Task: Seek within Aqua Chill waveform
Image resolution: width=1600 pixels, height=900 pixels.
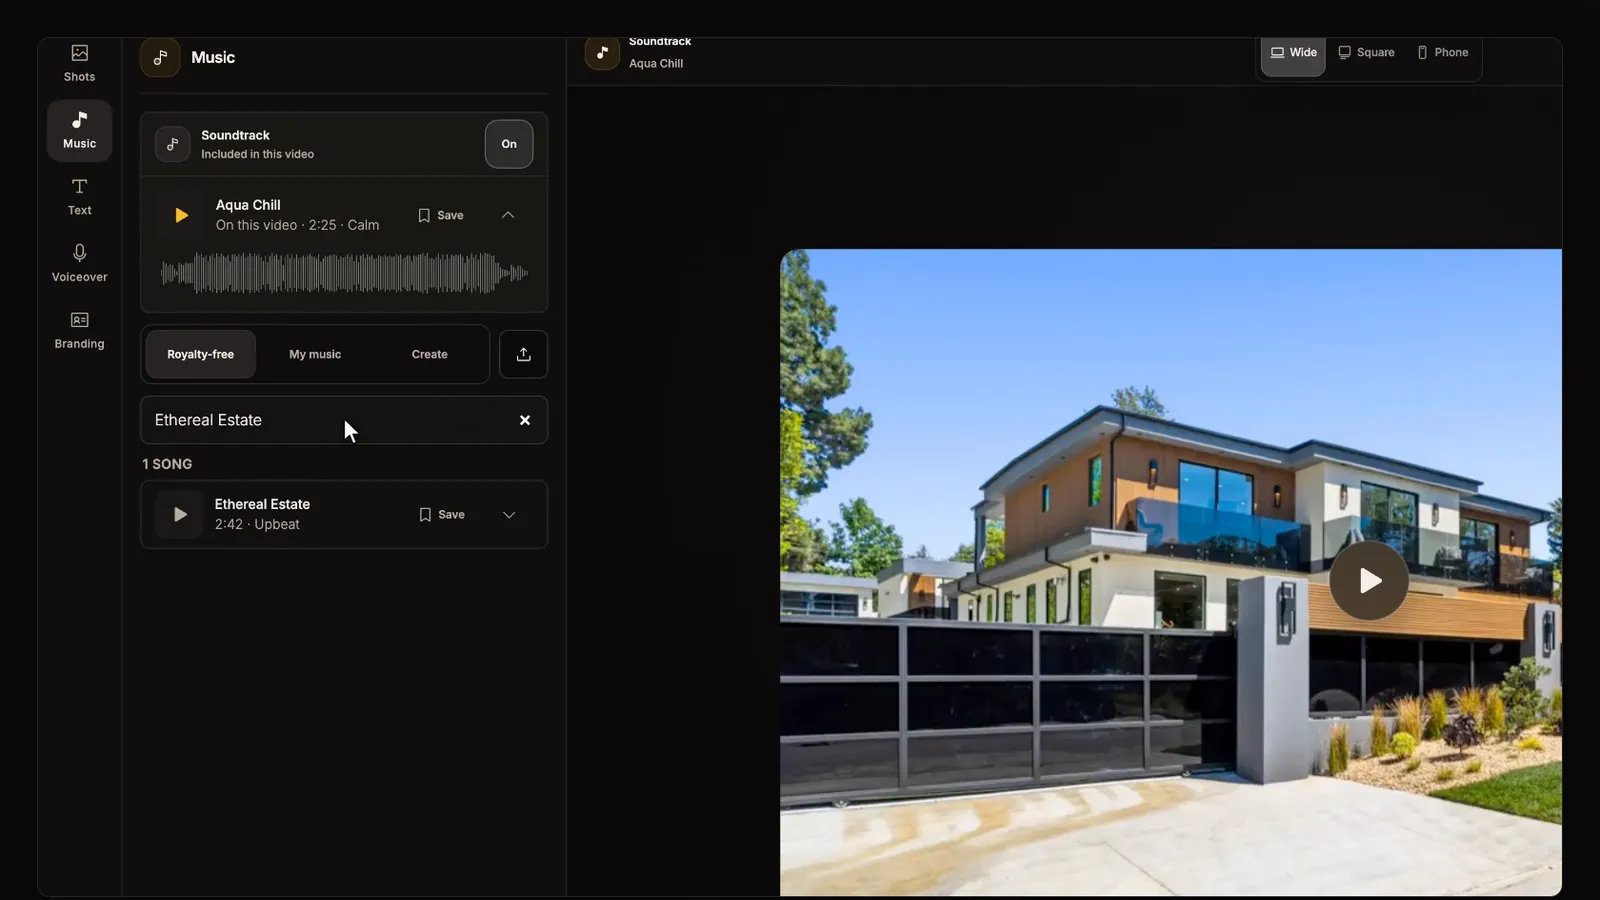Action: 344,273
